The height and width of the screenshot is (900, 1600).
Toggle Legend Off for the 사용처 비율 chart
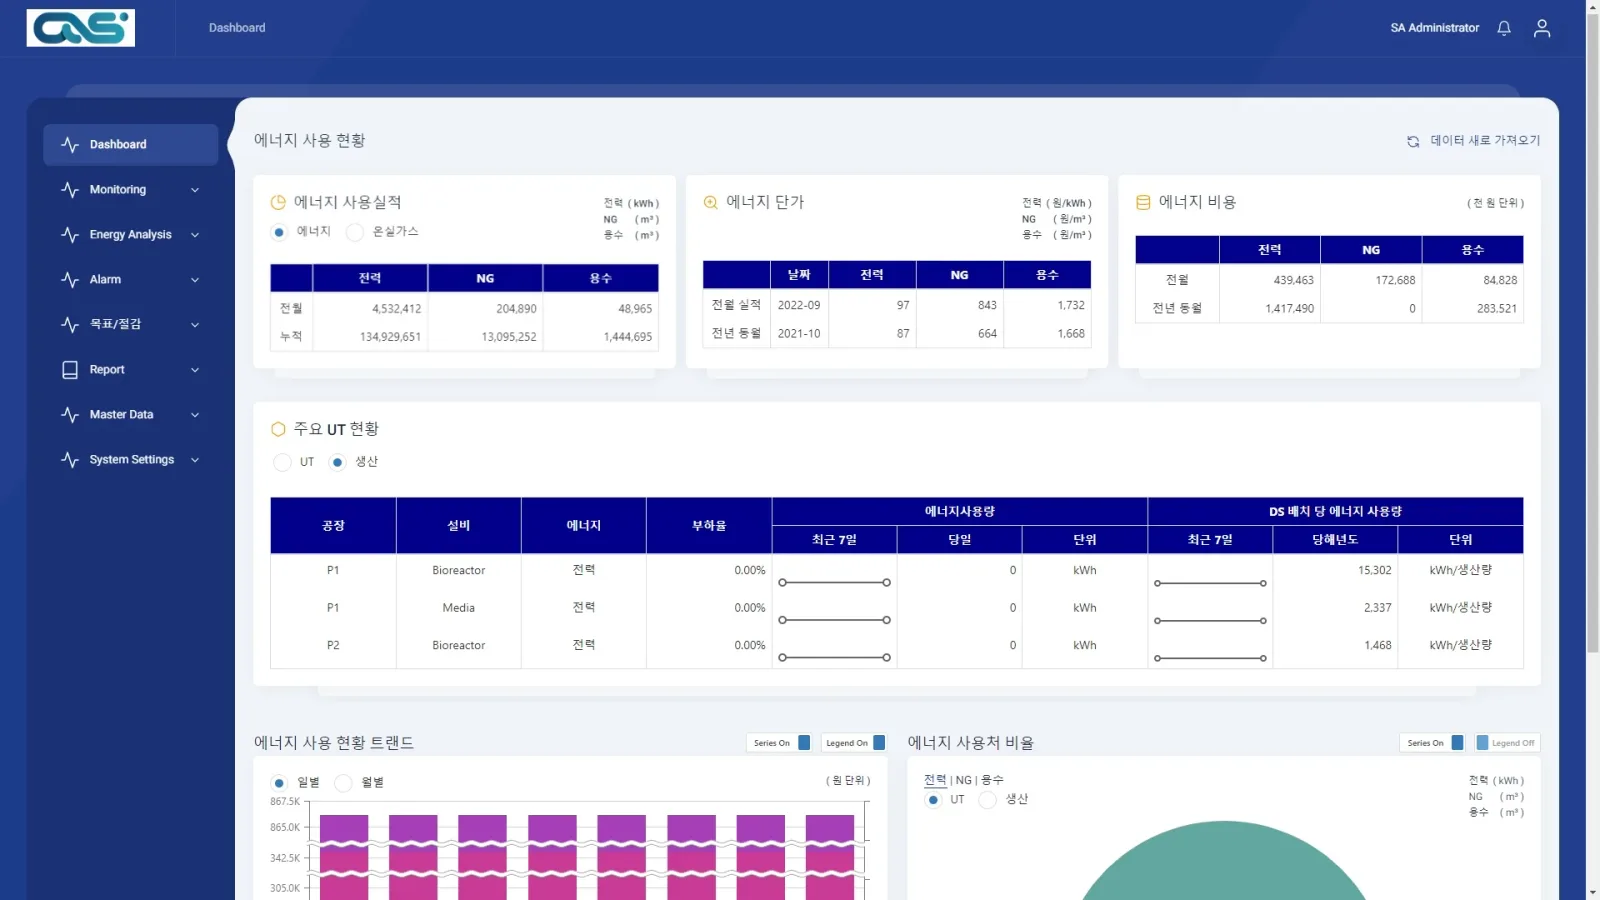coord(1506,743)
